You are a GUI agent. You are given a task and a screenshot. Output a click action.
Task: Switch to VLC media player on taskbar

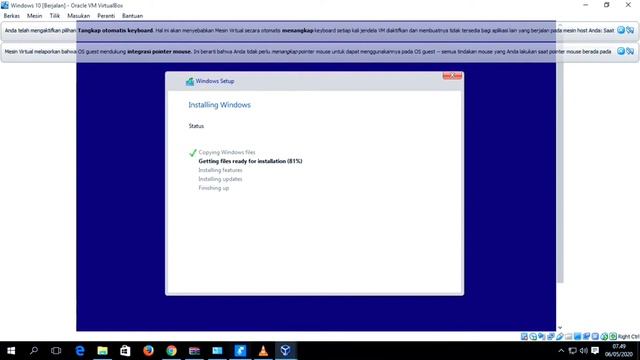(x=263, y=351)
